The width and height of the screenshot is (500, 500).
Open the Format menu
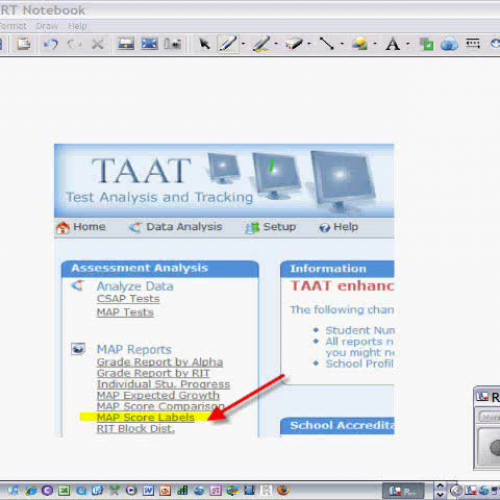[13, 26]
